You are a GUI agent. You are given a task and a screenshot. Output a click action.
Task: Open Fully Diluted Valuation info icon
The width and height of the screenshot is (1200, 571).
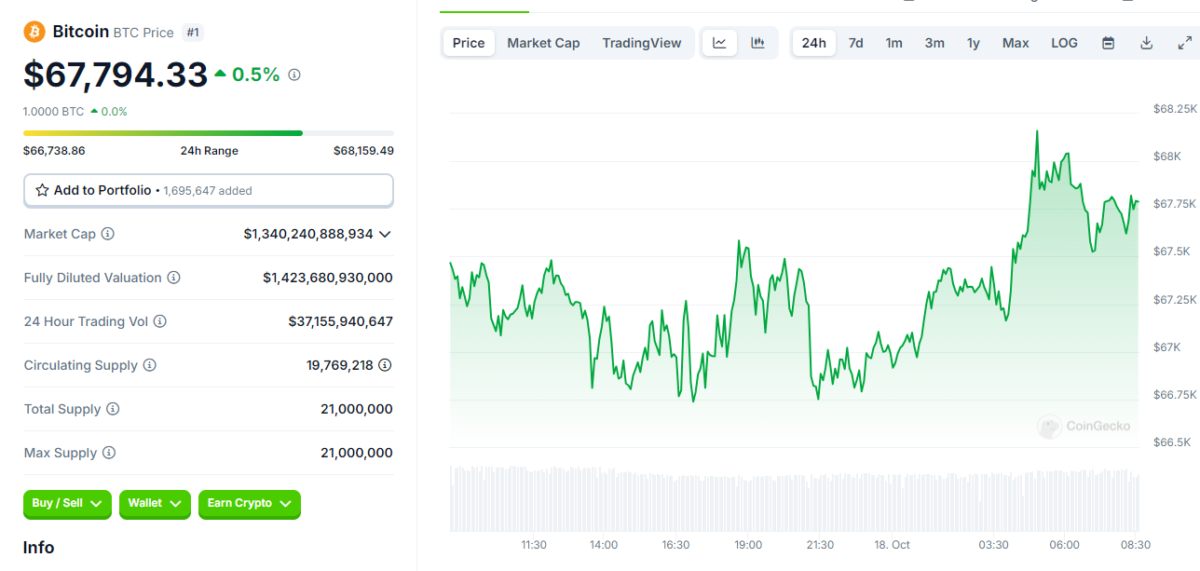(x=174, y=278)
